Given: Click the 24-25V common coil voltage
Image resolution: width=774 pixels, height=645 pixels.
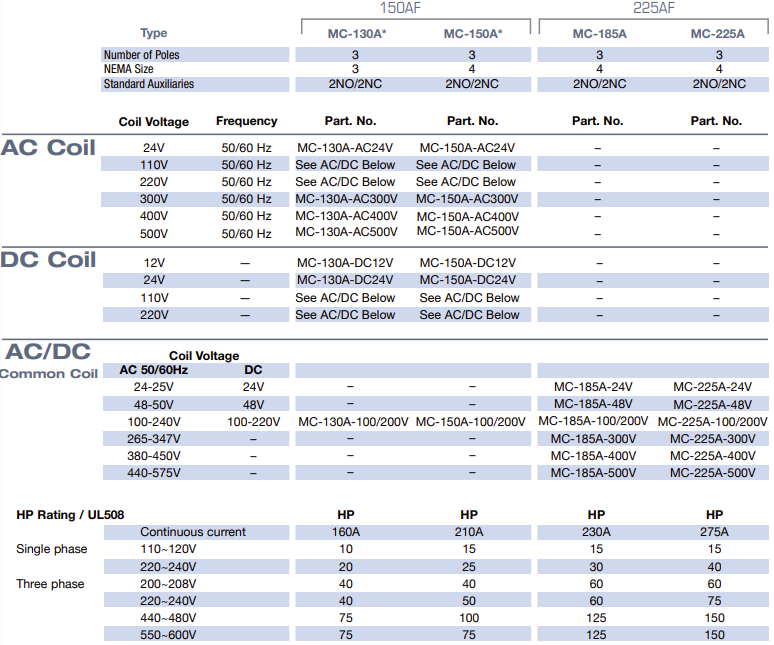Looking at the screenshot, I should tap(154, 387).
